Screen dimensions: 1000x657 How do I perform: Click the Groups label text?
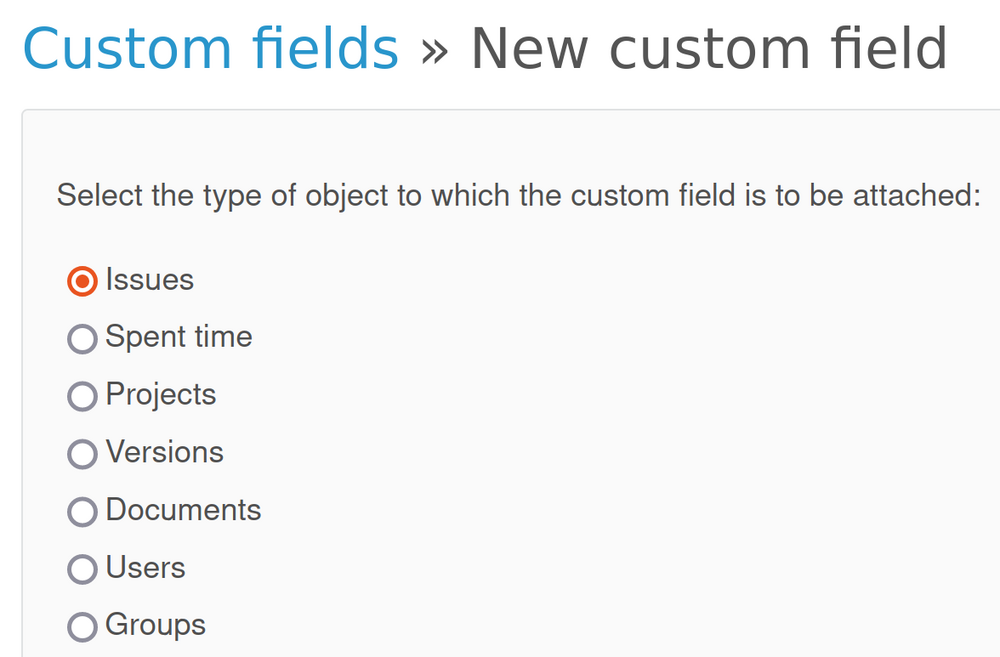tap(155, 625)
